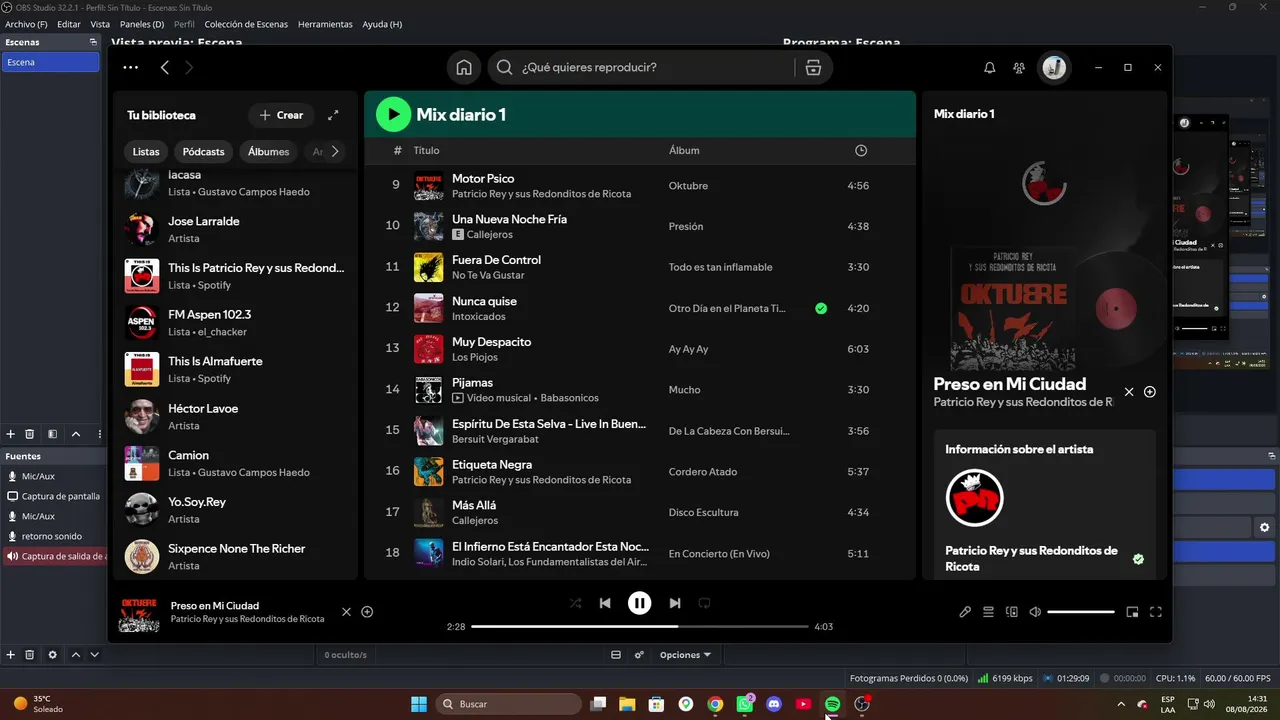
Task: Move source up in Fuentes
Action: [76, 655]
